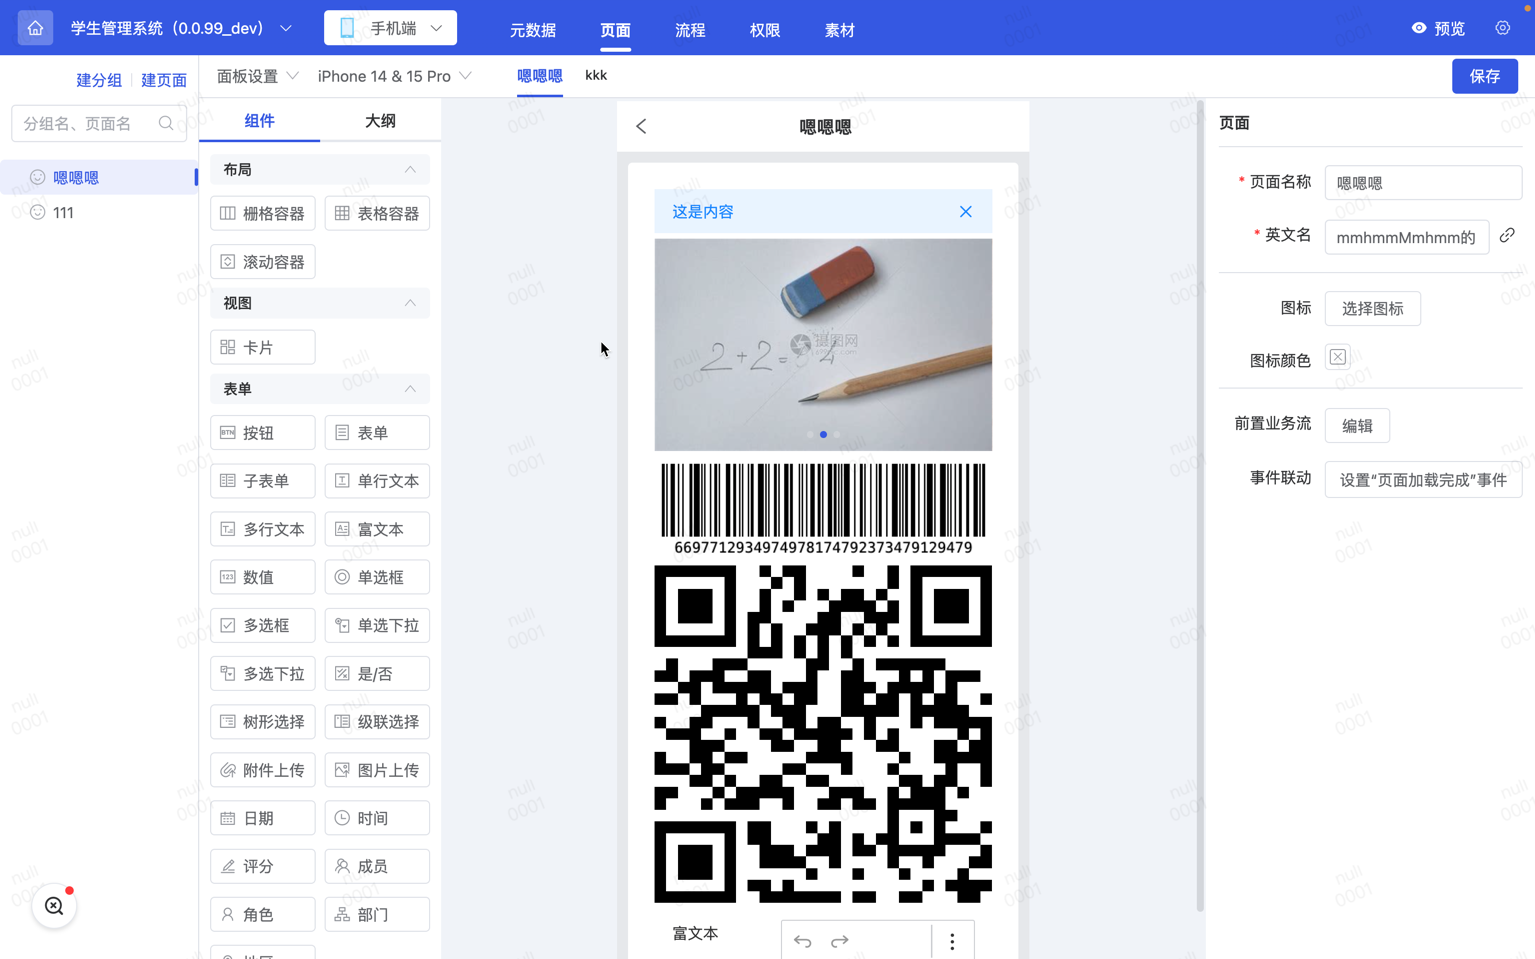Select the 单行文本 single-line text component
1535x959 pixels.
(377, 481)
